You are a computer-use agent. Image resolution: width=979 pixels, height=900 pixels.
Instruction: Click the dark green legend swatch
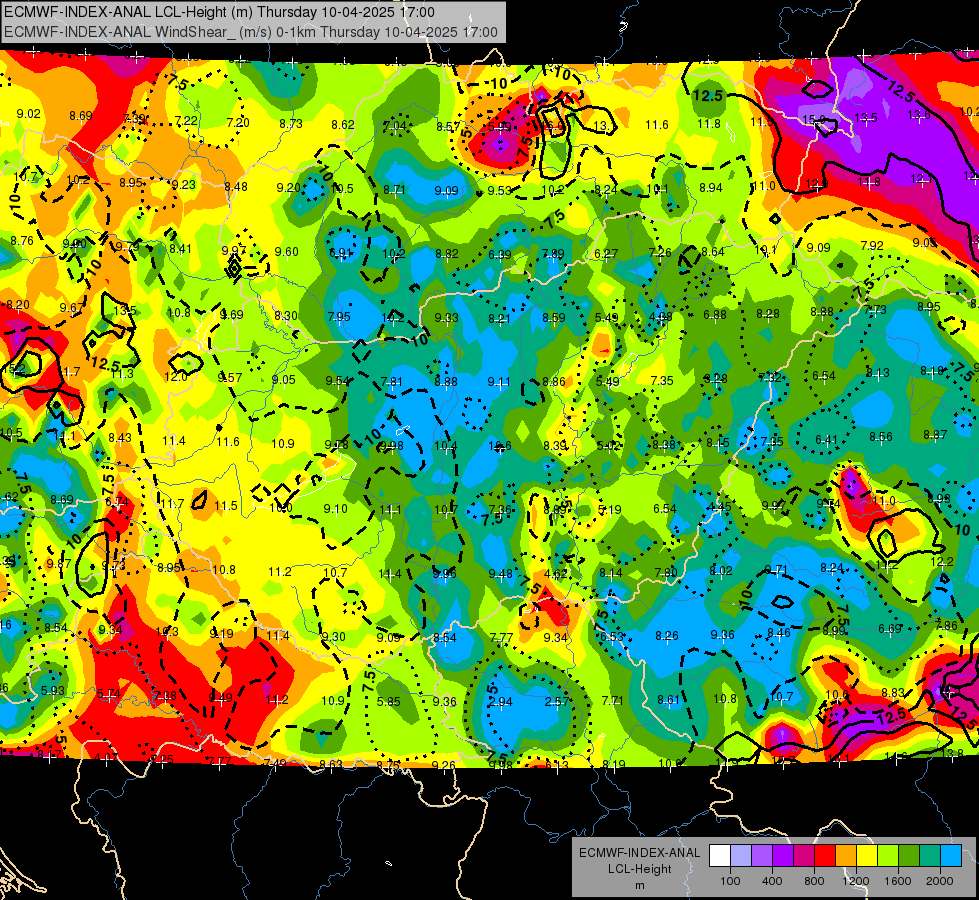tap(908, 856)
